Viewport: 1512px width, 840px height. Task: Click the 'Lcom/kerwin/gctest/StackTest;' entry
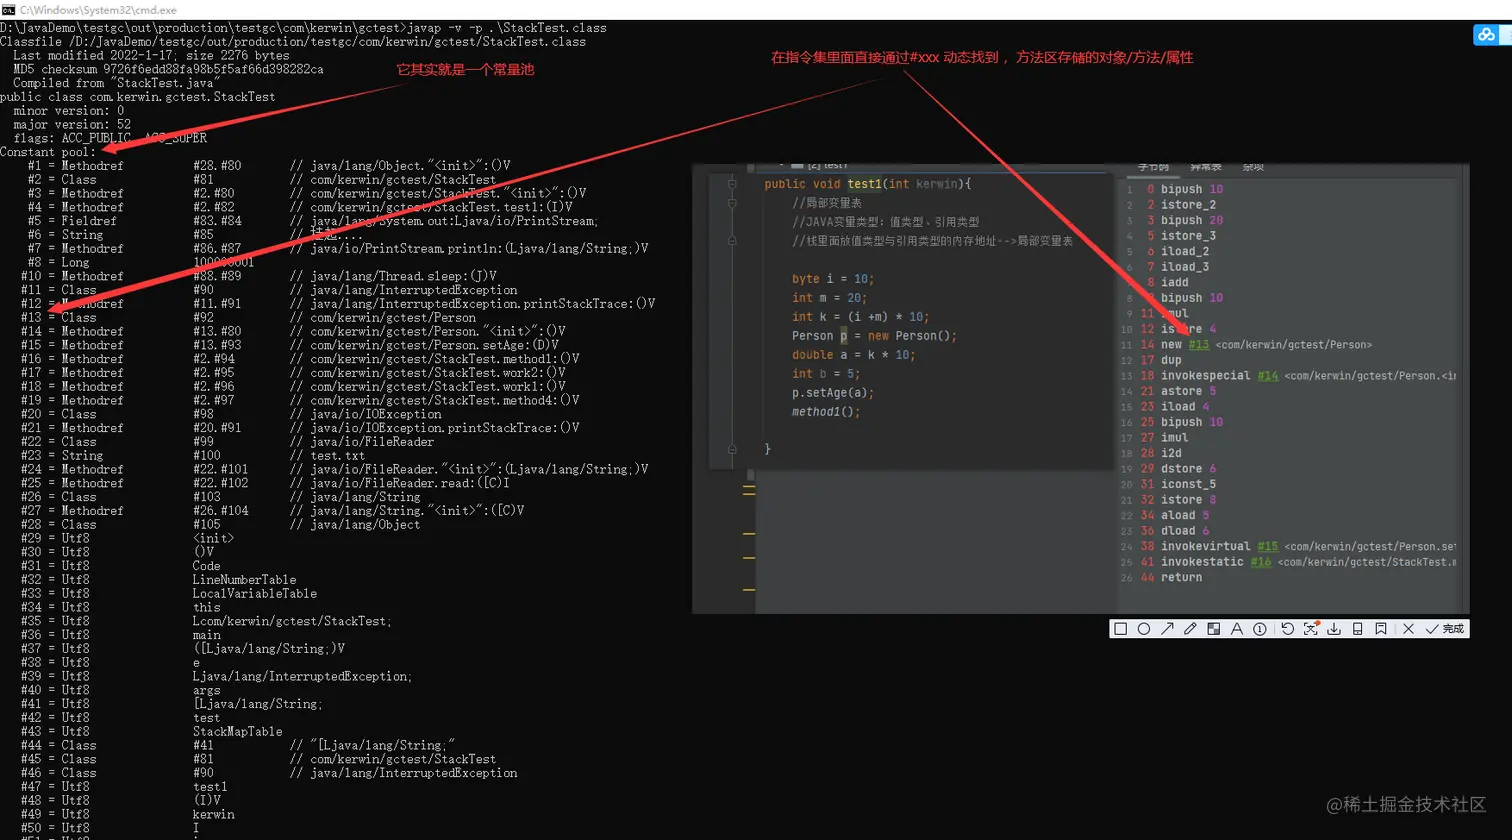(x=292, y=621)
